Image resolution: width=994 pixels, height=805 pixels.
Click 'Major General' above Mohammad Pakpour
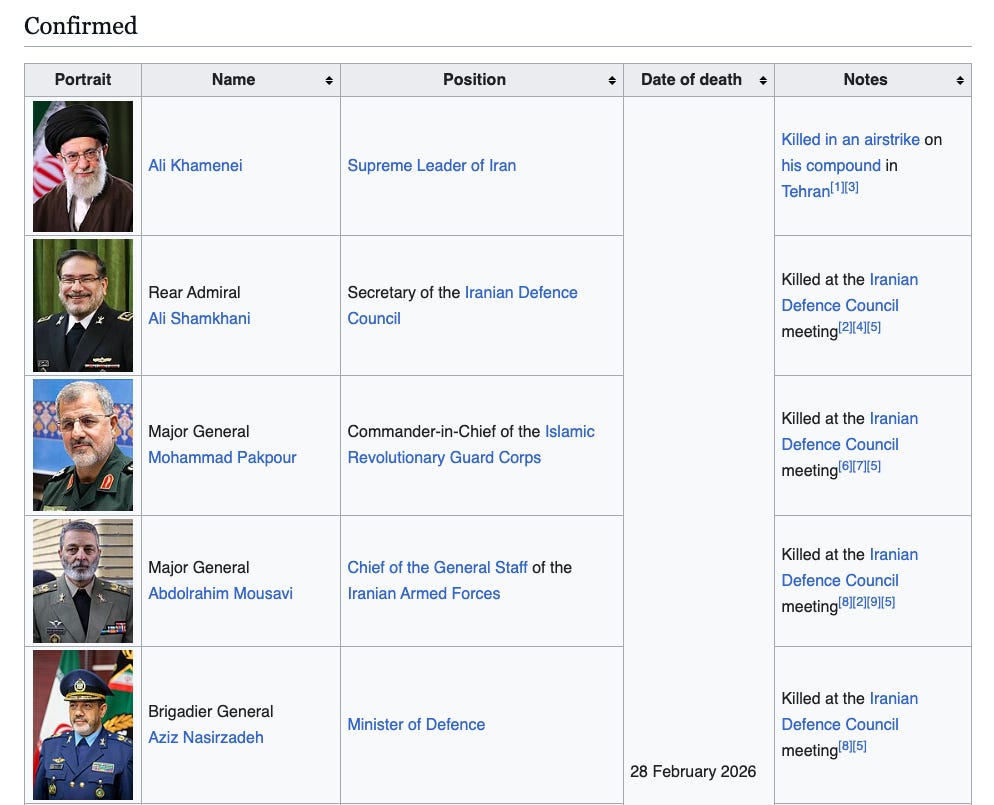pos(198,432)
